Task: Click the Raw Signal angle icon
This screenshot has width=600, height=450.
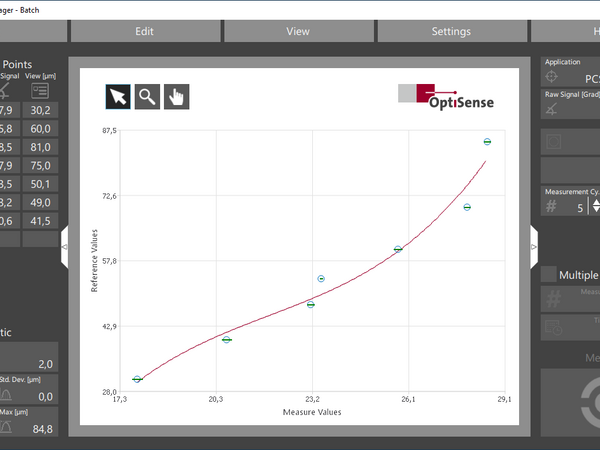Action: pos(551,110)
